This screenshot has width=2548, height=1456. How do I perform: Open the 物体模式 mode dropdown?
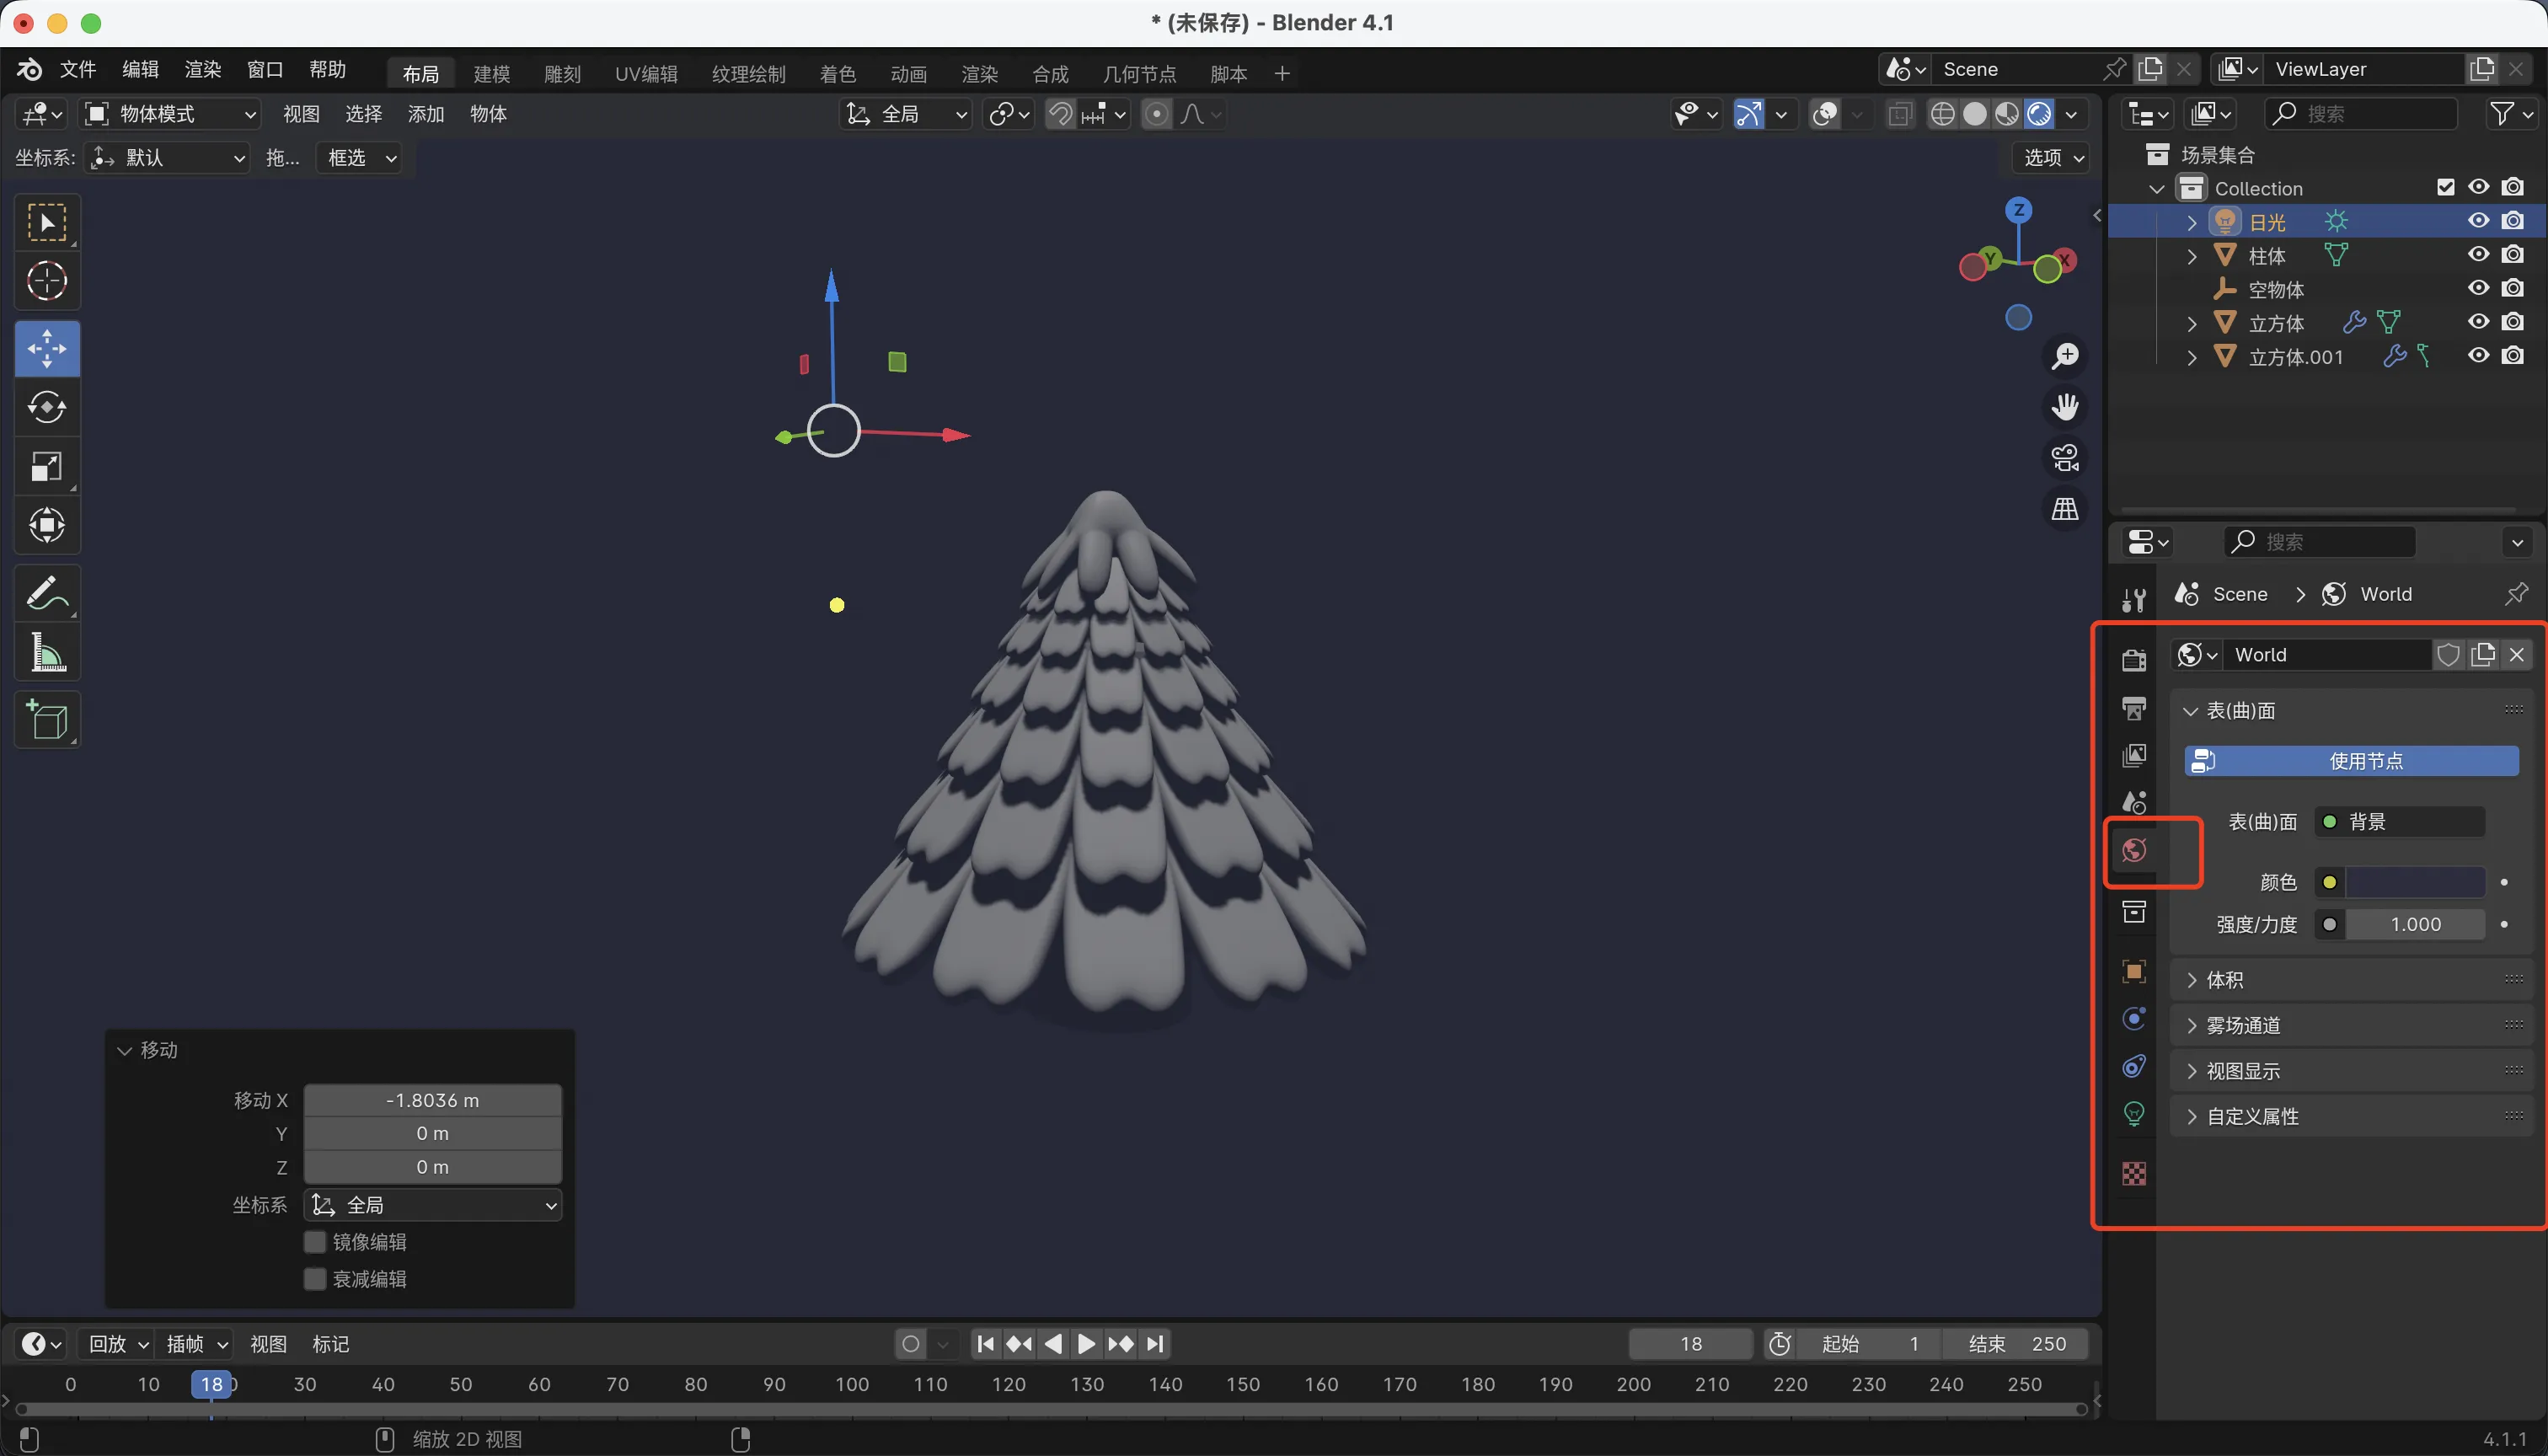170,114
